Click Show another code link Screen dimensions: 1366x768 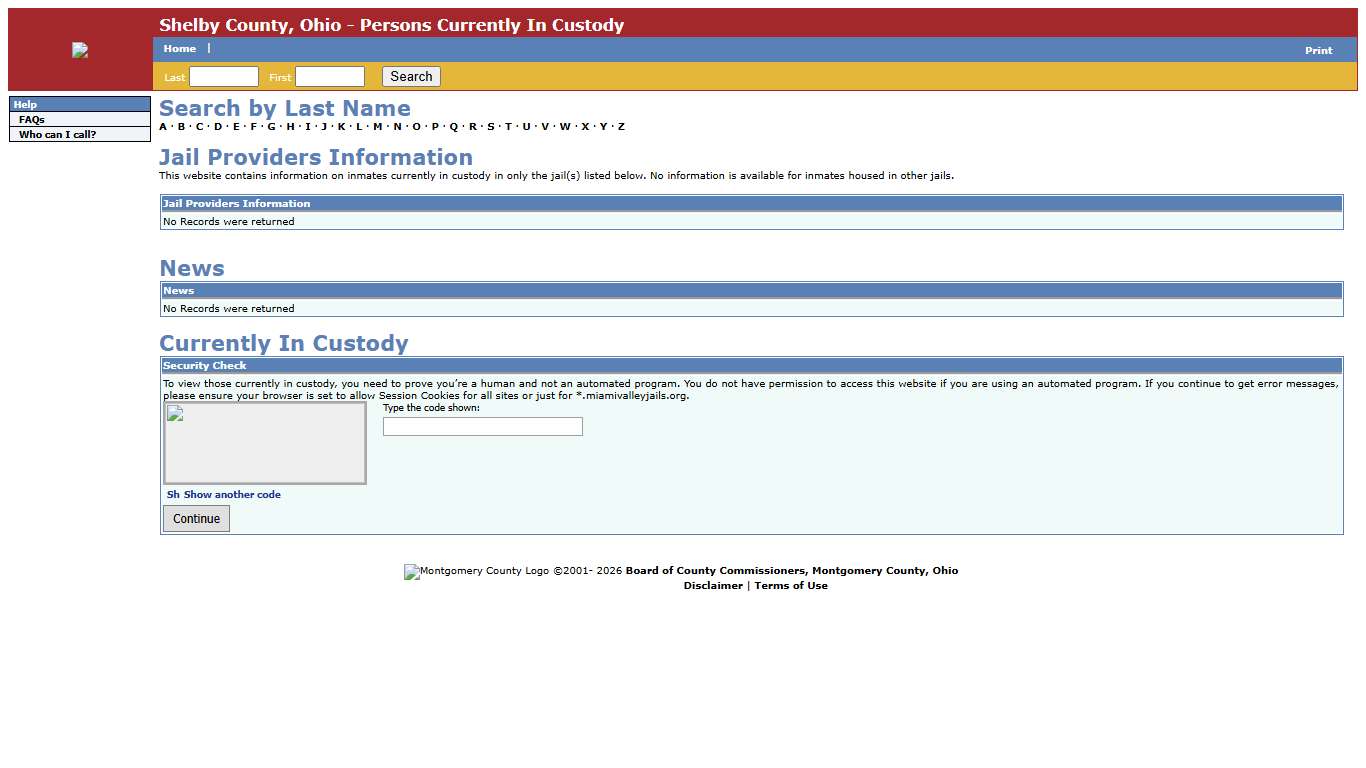click(x=232, y=495)
